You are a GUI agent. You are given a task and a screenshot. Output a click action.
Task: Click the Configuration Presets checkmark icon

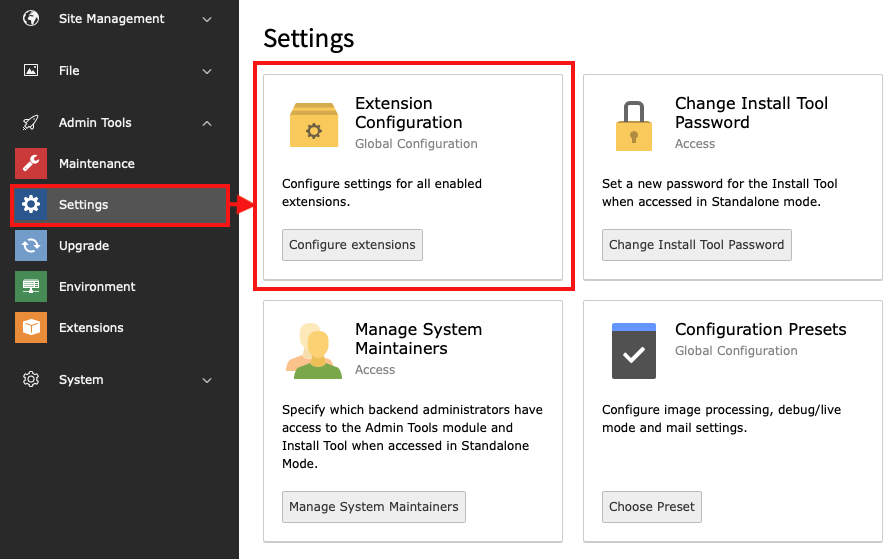coord(633,351)
